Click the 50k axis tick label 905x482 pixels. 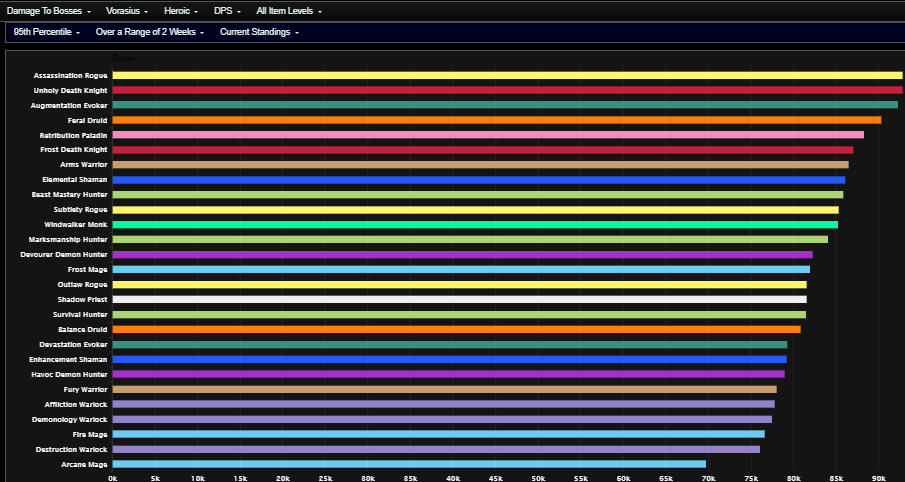point(538,478)
